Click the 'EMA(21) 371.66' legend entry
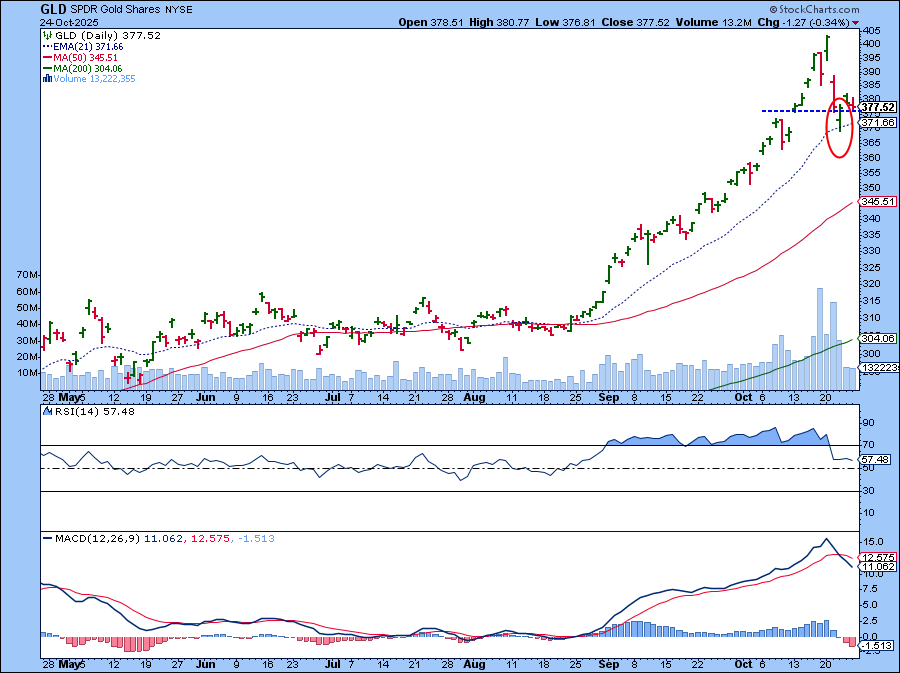The width and height of the screenshot is (900, 673). coord(88,46)
